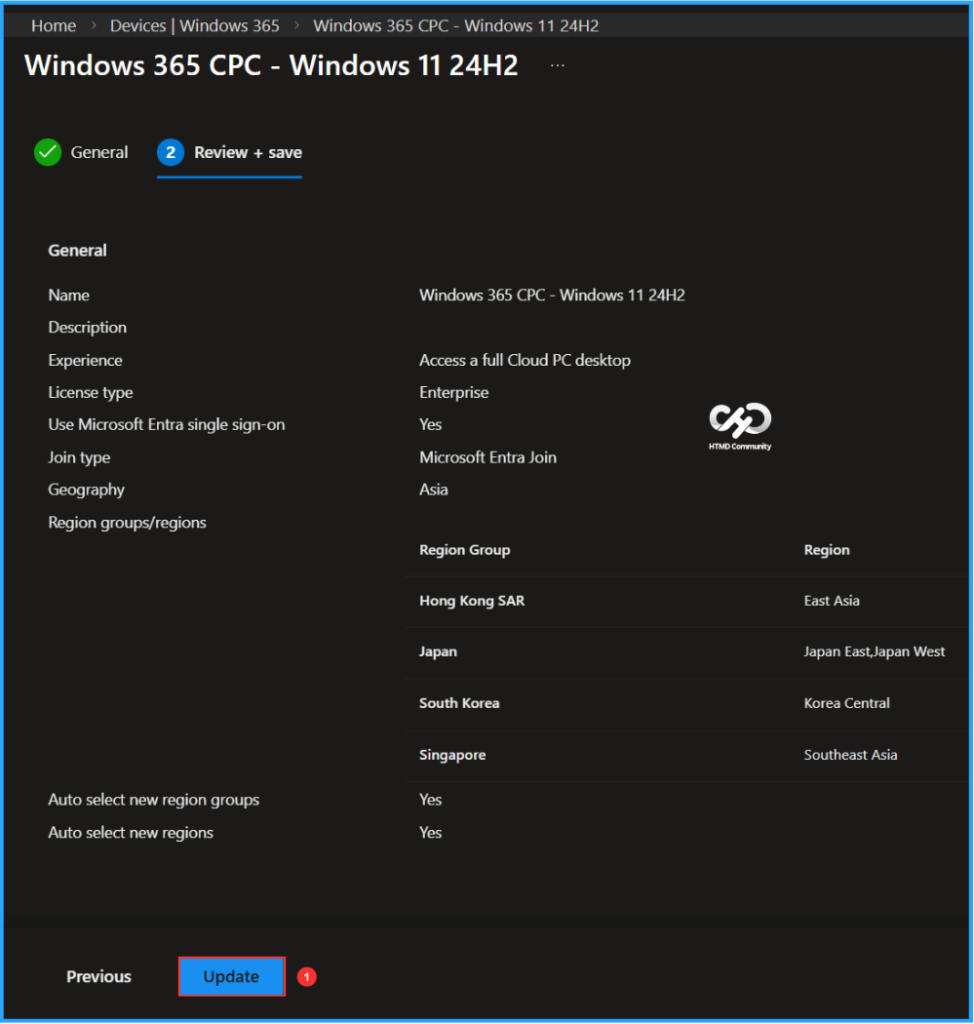The width and height of the screenshot is (974, 1024).
Task: Select the Japan region group row
Action: [438, 651]
